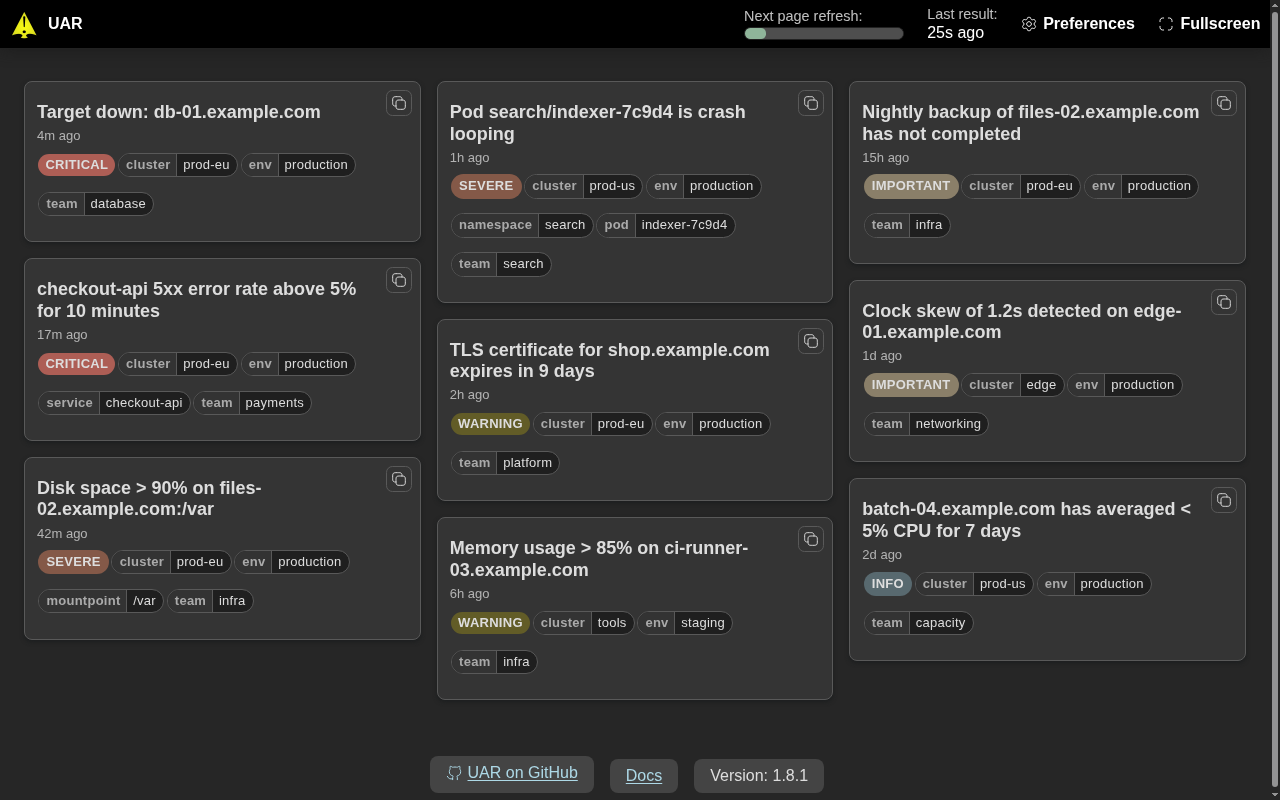Click the 'pod indexer-7c9d4' label
Screen dimensions: 1280x800
click(666, 225)
